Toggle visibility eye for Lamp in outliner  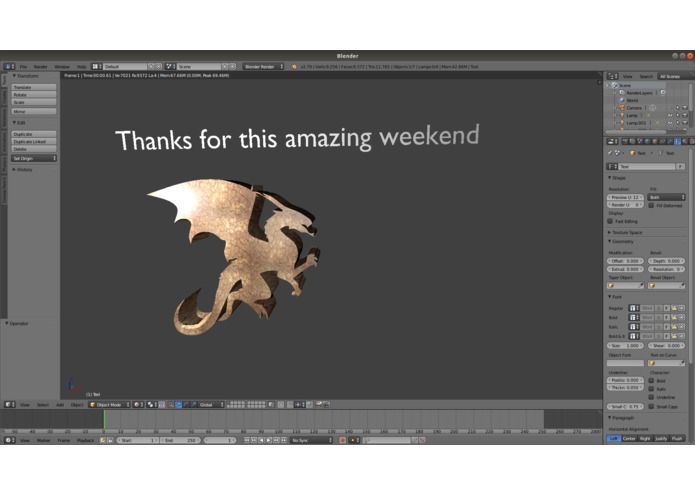[x=670, y=115]
